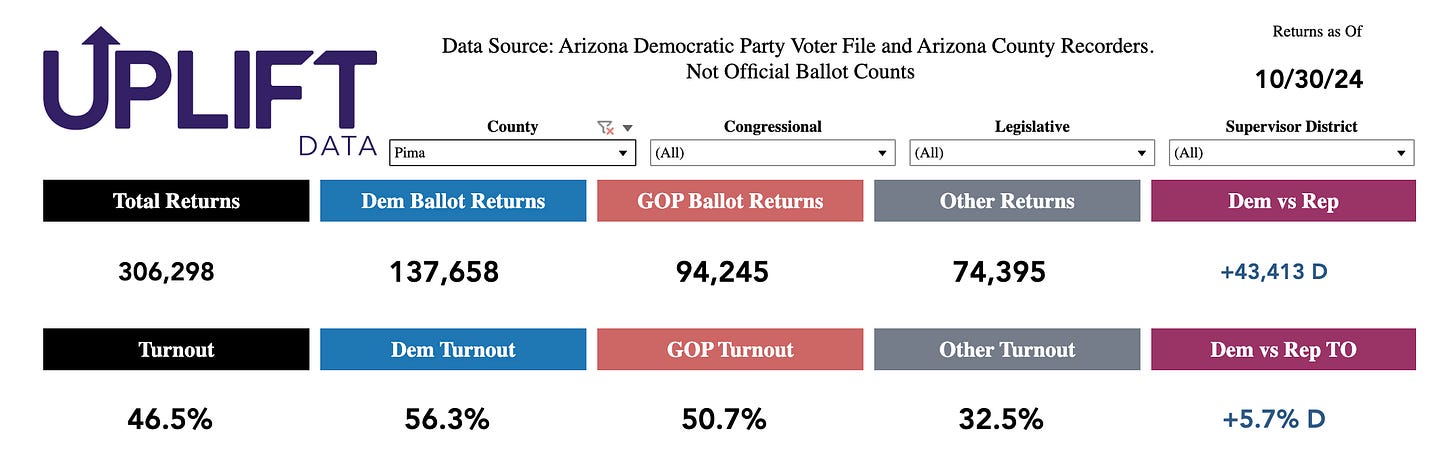
Task: Click the Other Returns header tile
Action: [x=1007, y=201]
